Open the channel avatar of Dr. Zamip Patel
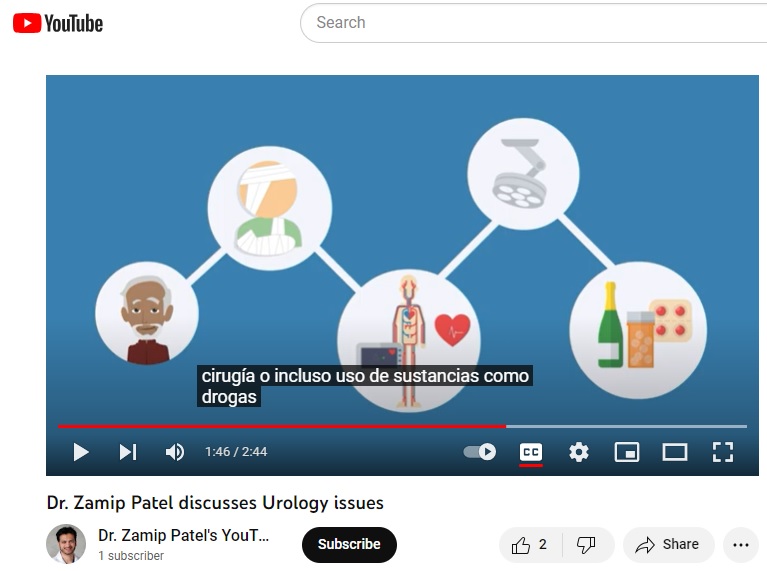767x571 pixels. tap(66, 544)
